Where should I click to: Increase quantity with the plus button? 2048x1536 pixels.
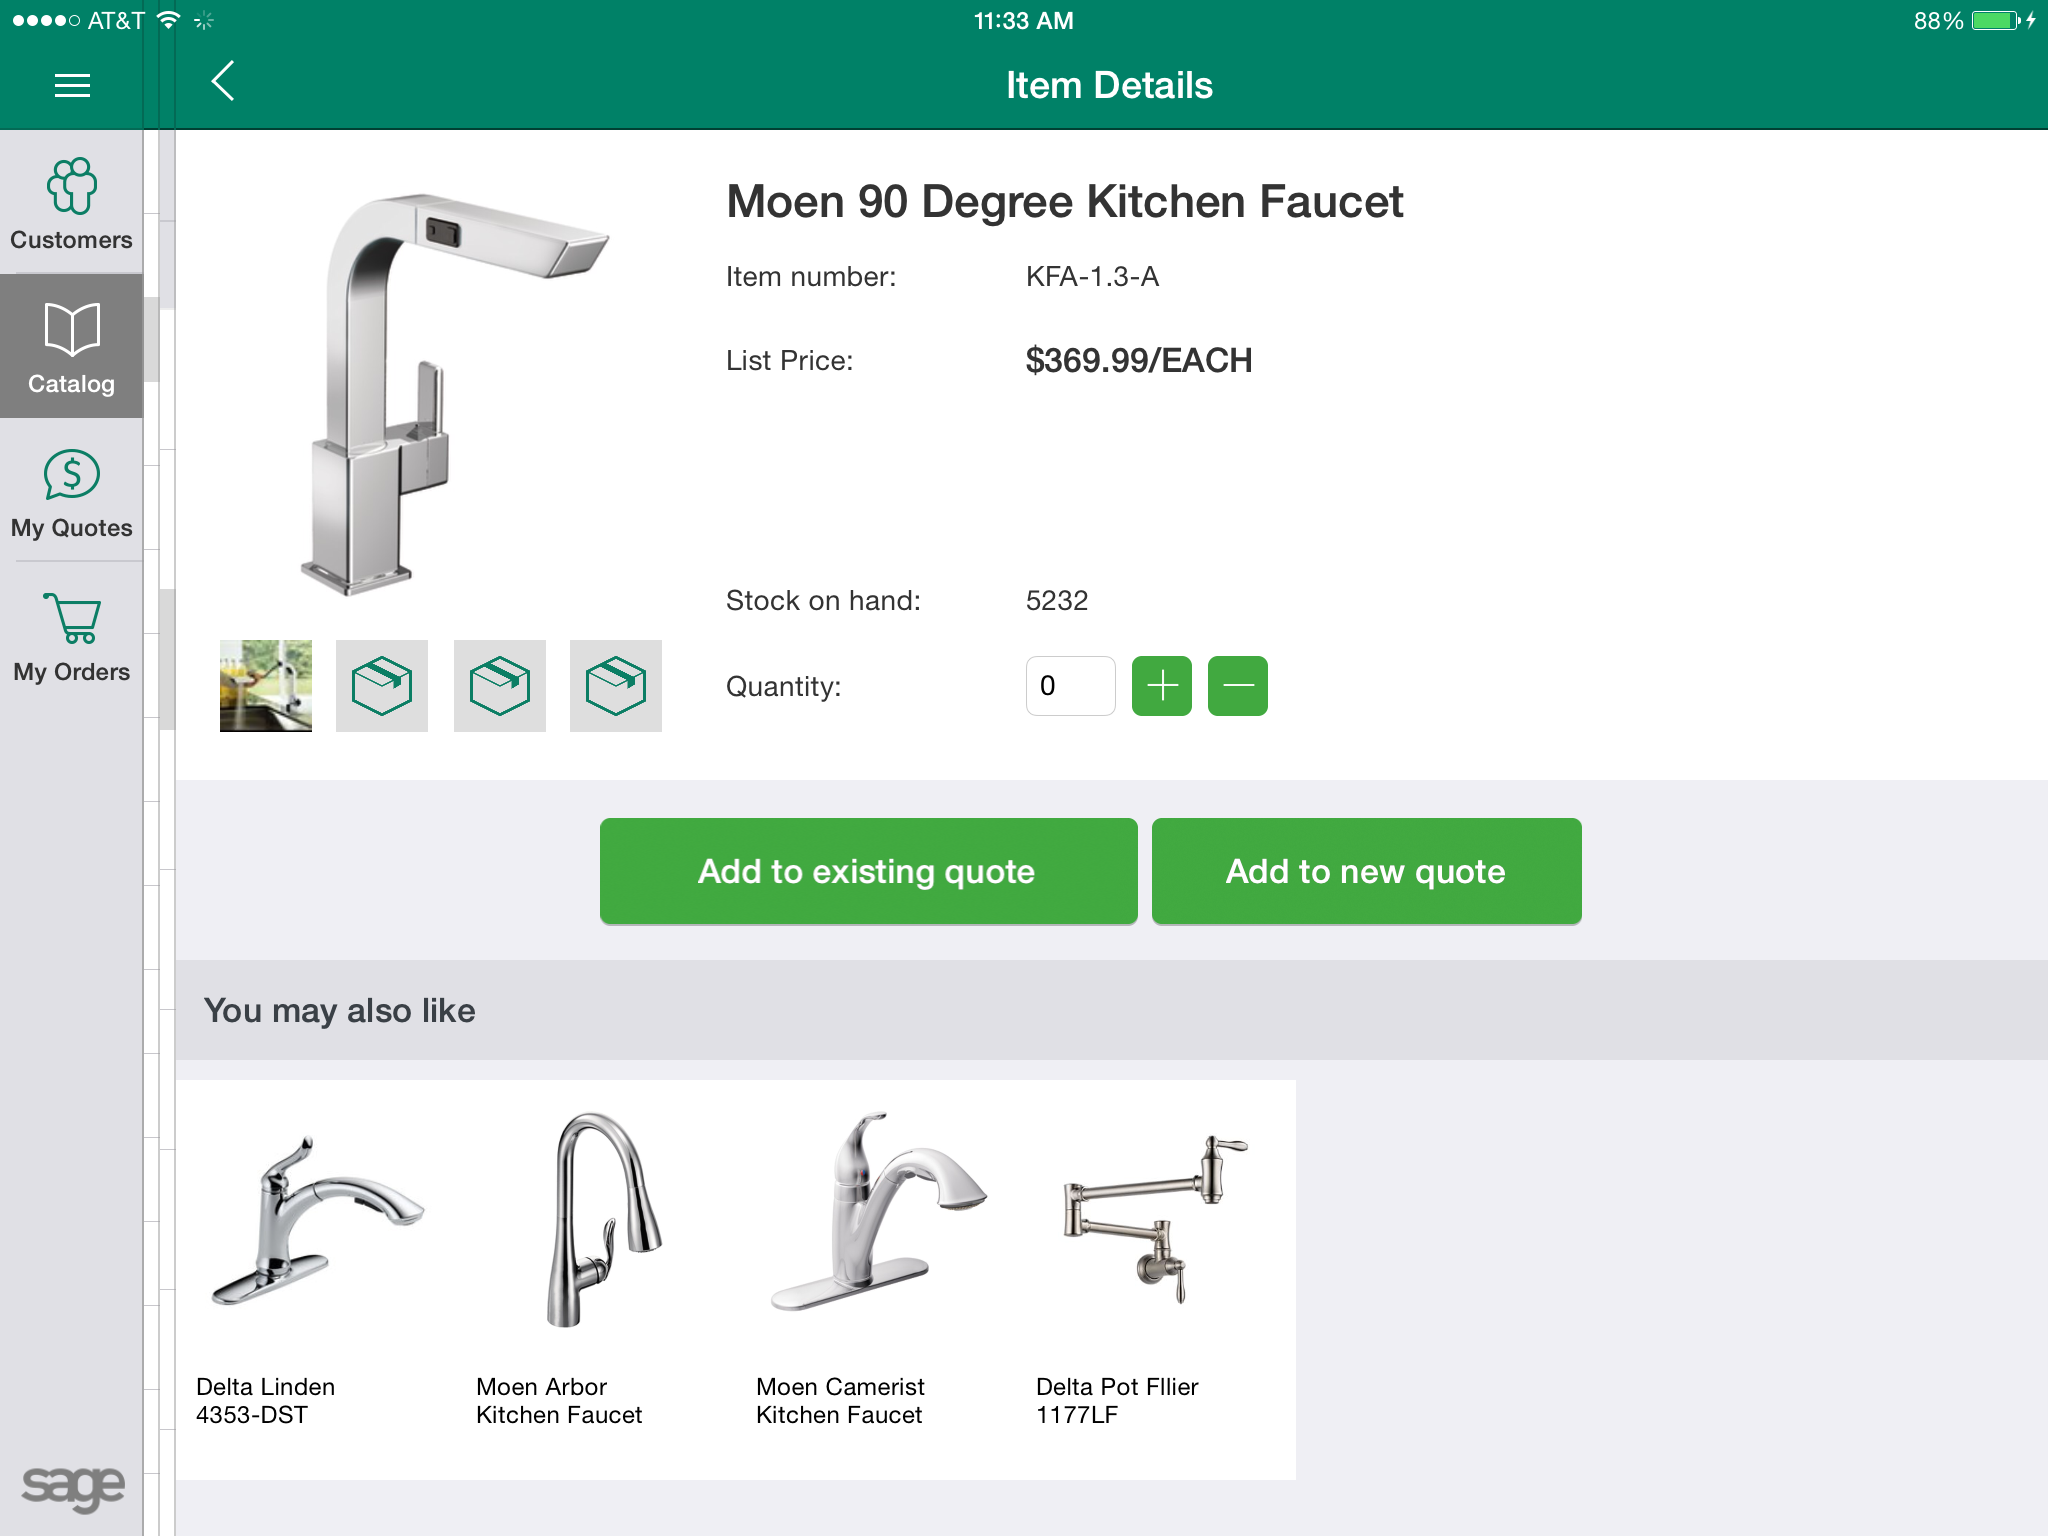click(1161, 686)
